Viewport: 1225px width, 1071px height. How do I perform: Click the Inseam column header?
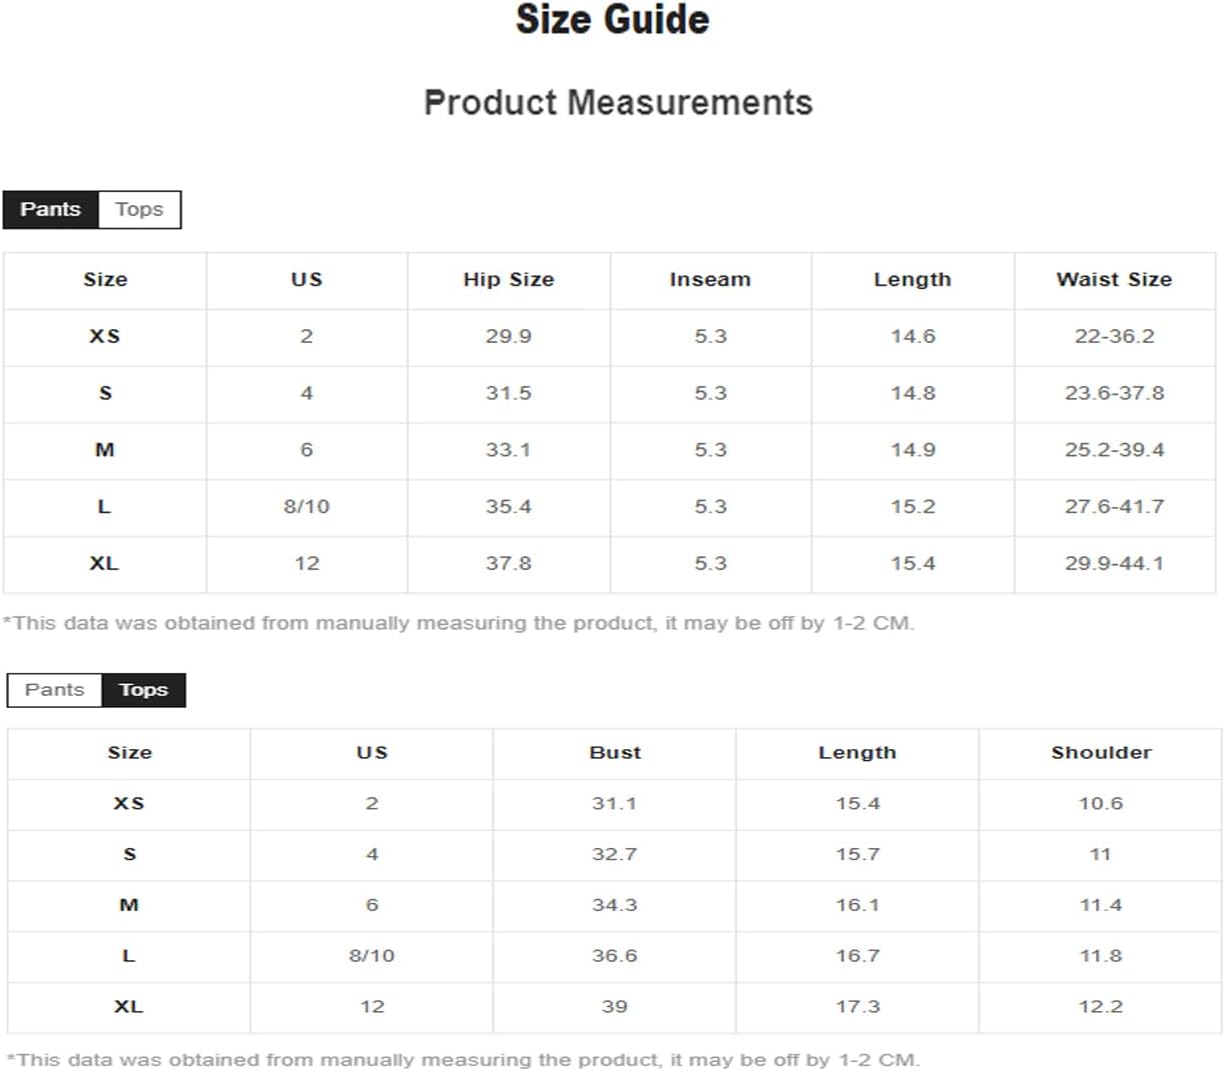point(710,280)
